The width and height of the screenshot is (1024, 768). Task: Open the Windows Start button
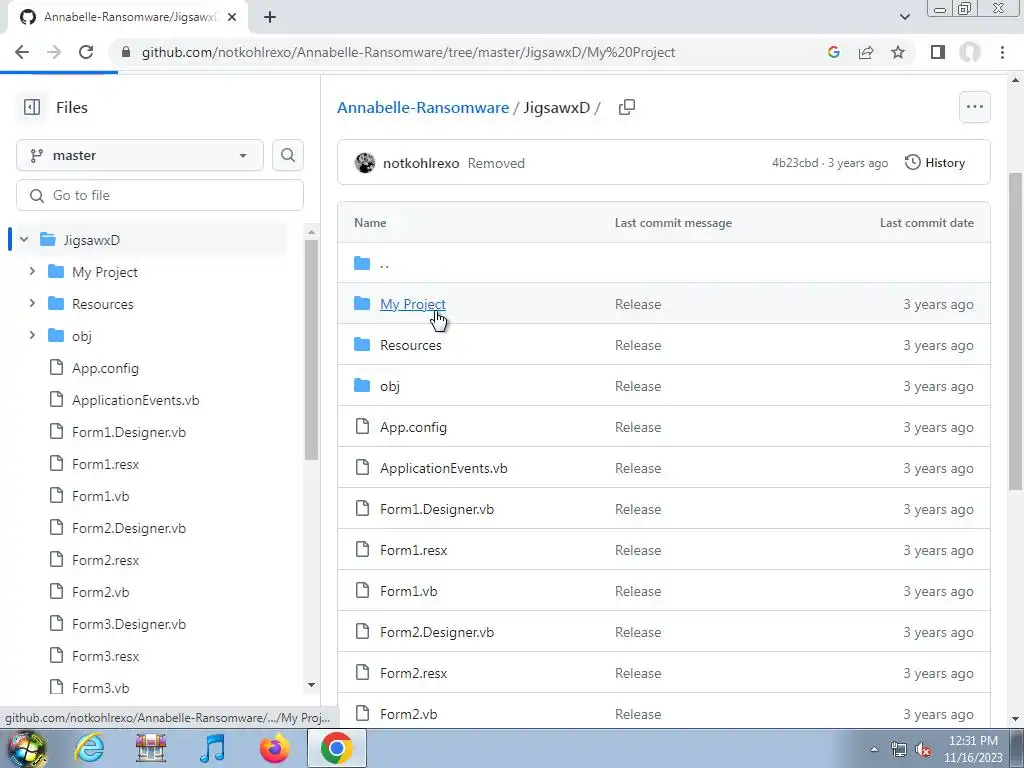tap(25, 748)
